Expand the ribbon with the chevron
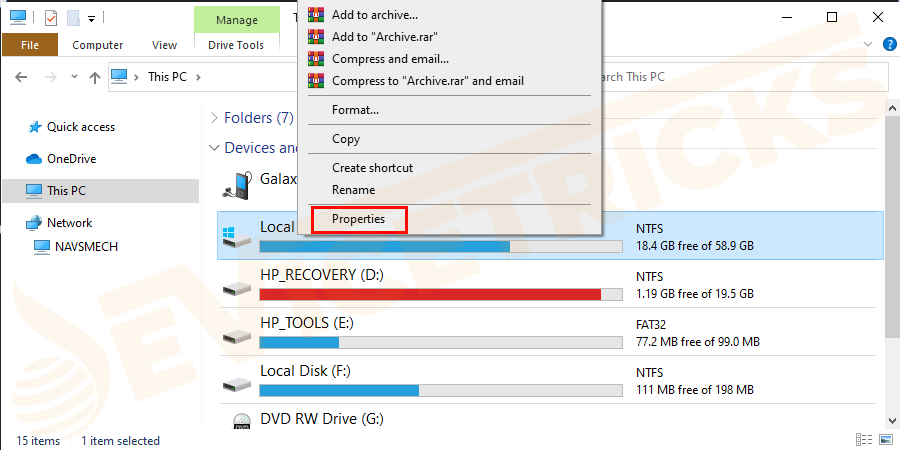 (867, 45)
